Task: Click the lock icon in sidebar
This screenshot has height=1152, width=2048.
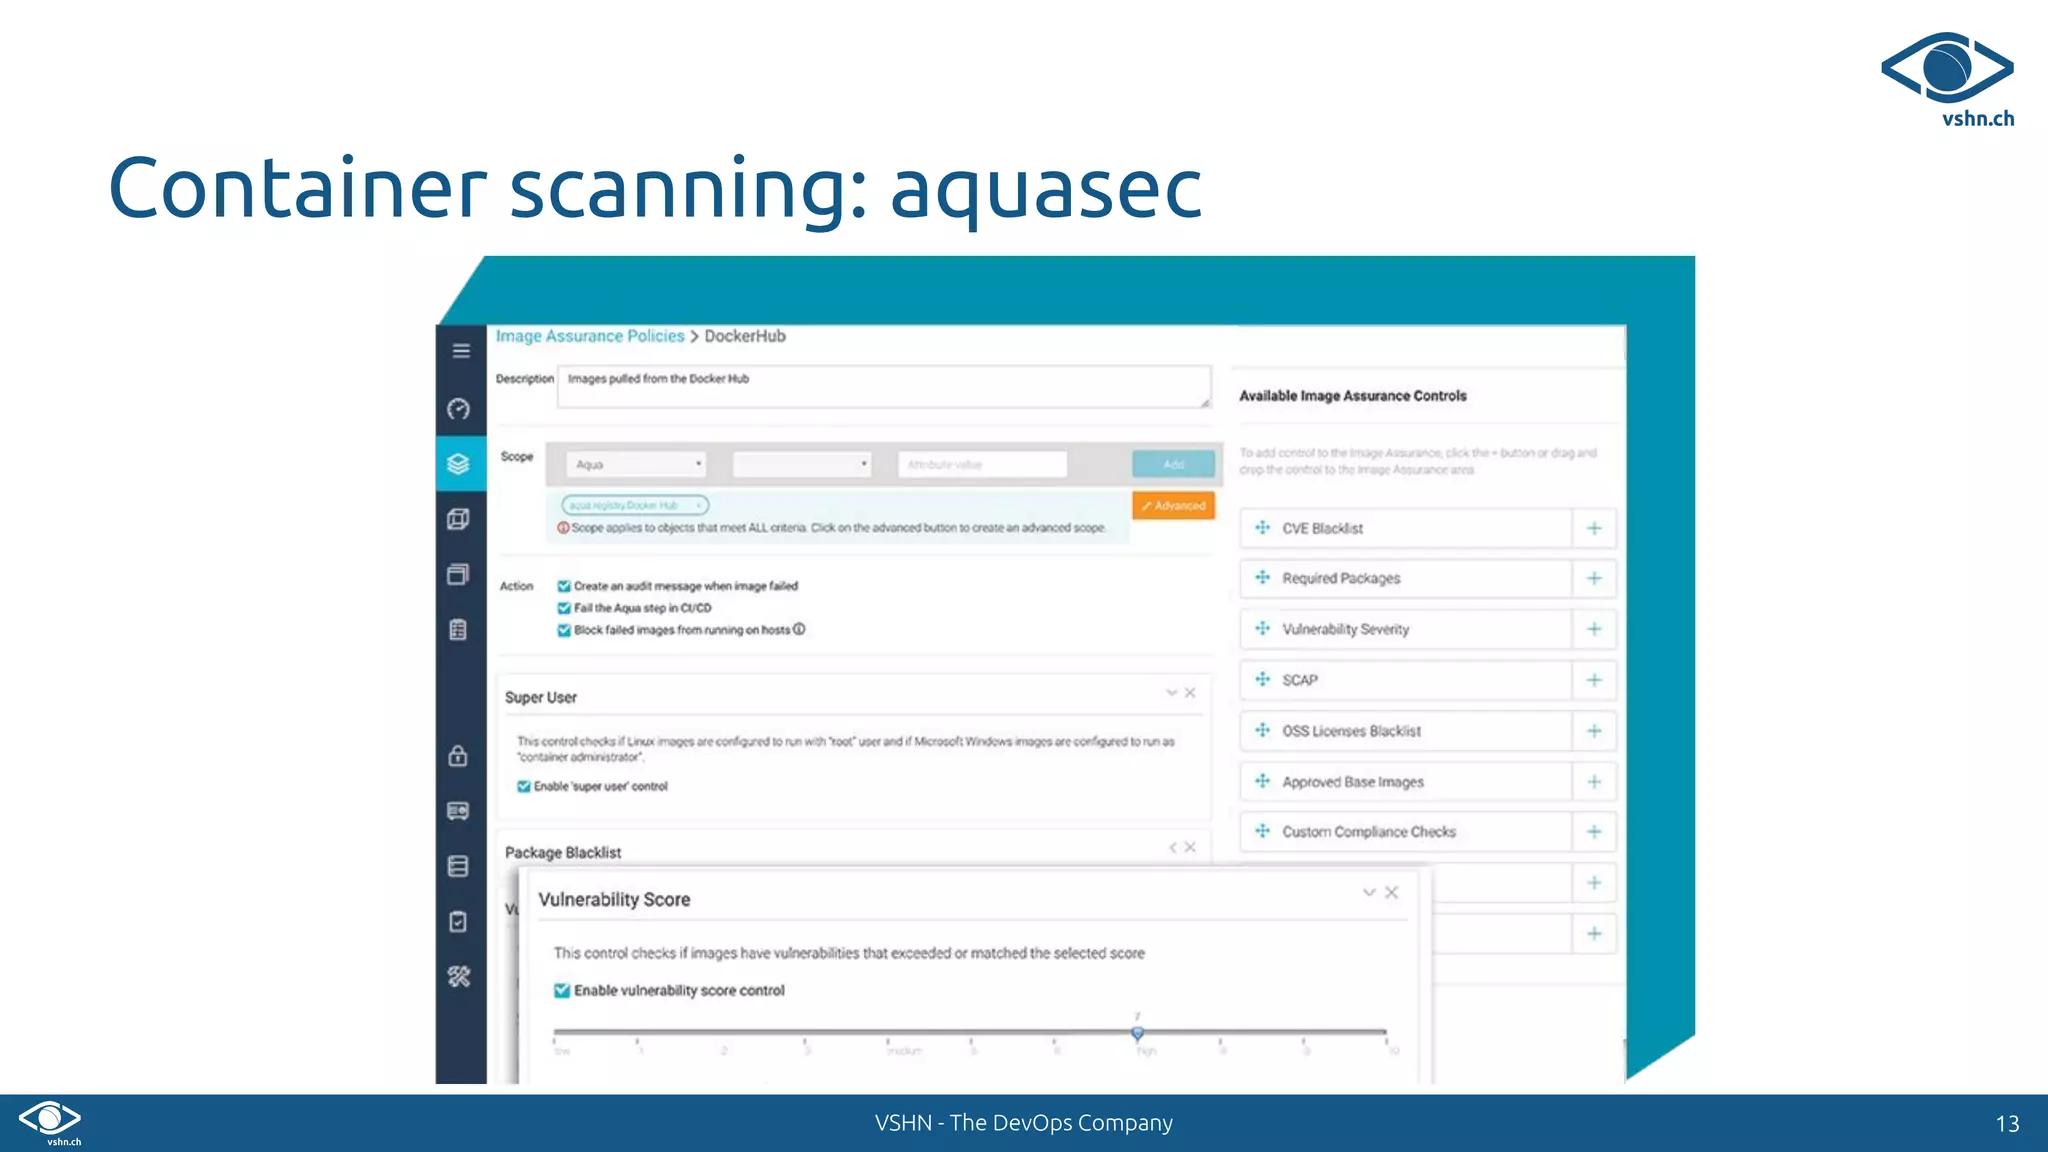Action: pyautogui.click(x=458, y=756)
